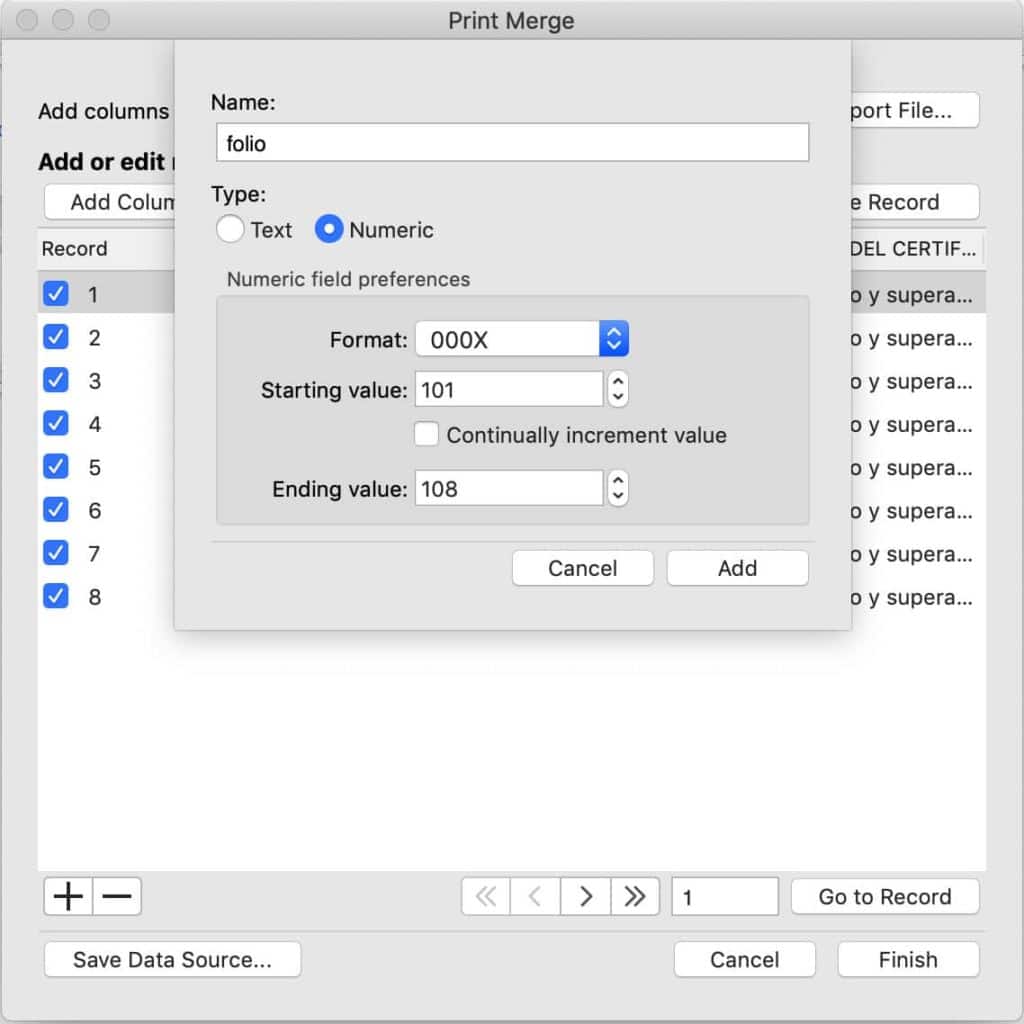Enable Continually increment value checkbox
The width and height of the screenshot is (1024, 1024).
point(427,435)
